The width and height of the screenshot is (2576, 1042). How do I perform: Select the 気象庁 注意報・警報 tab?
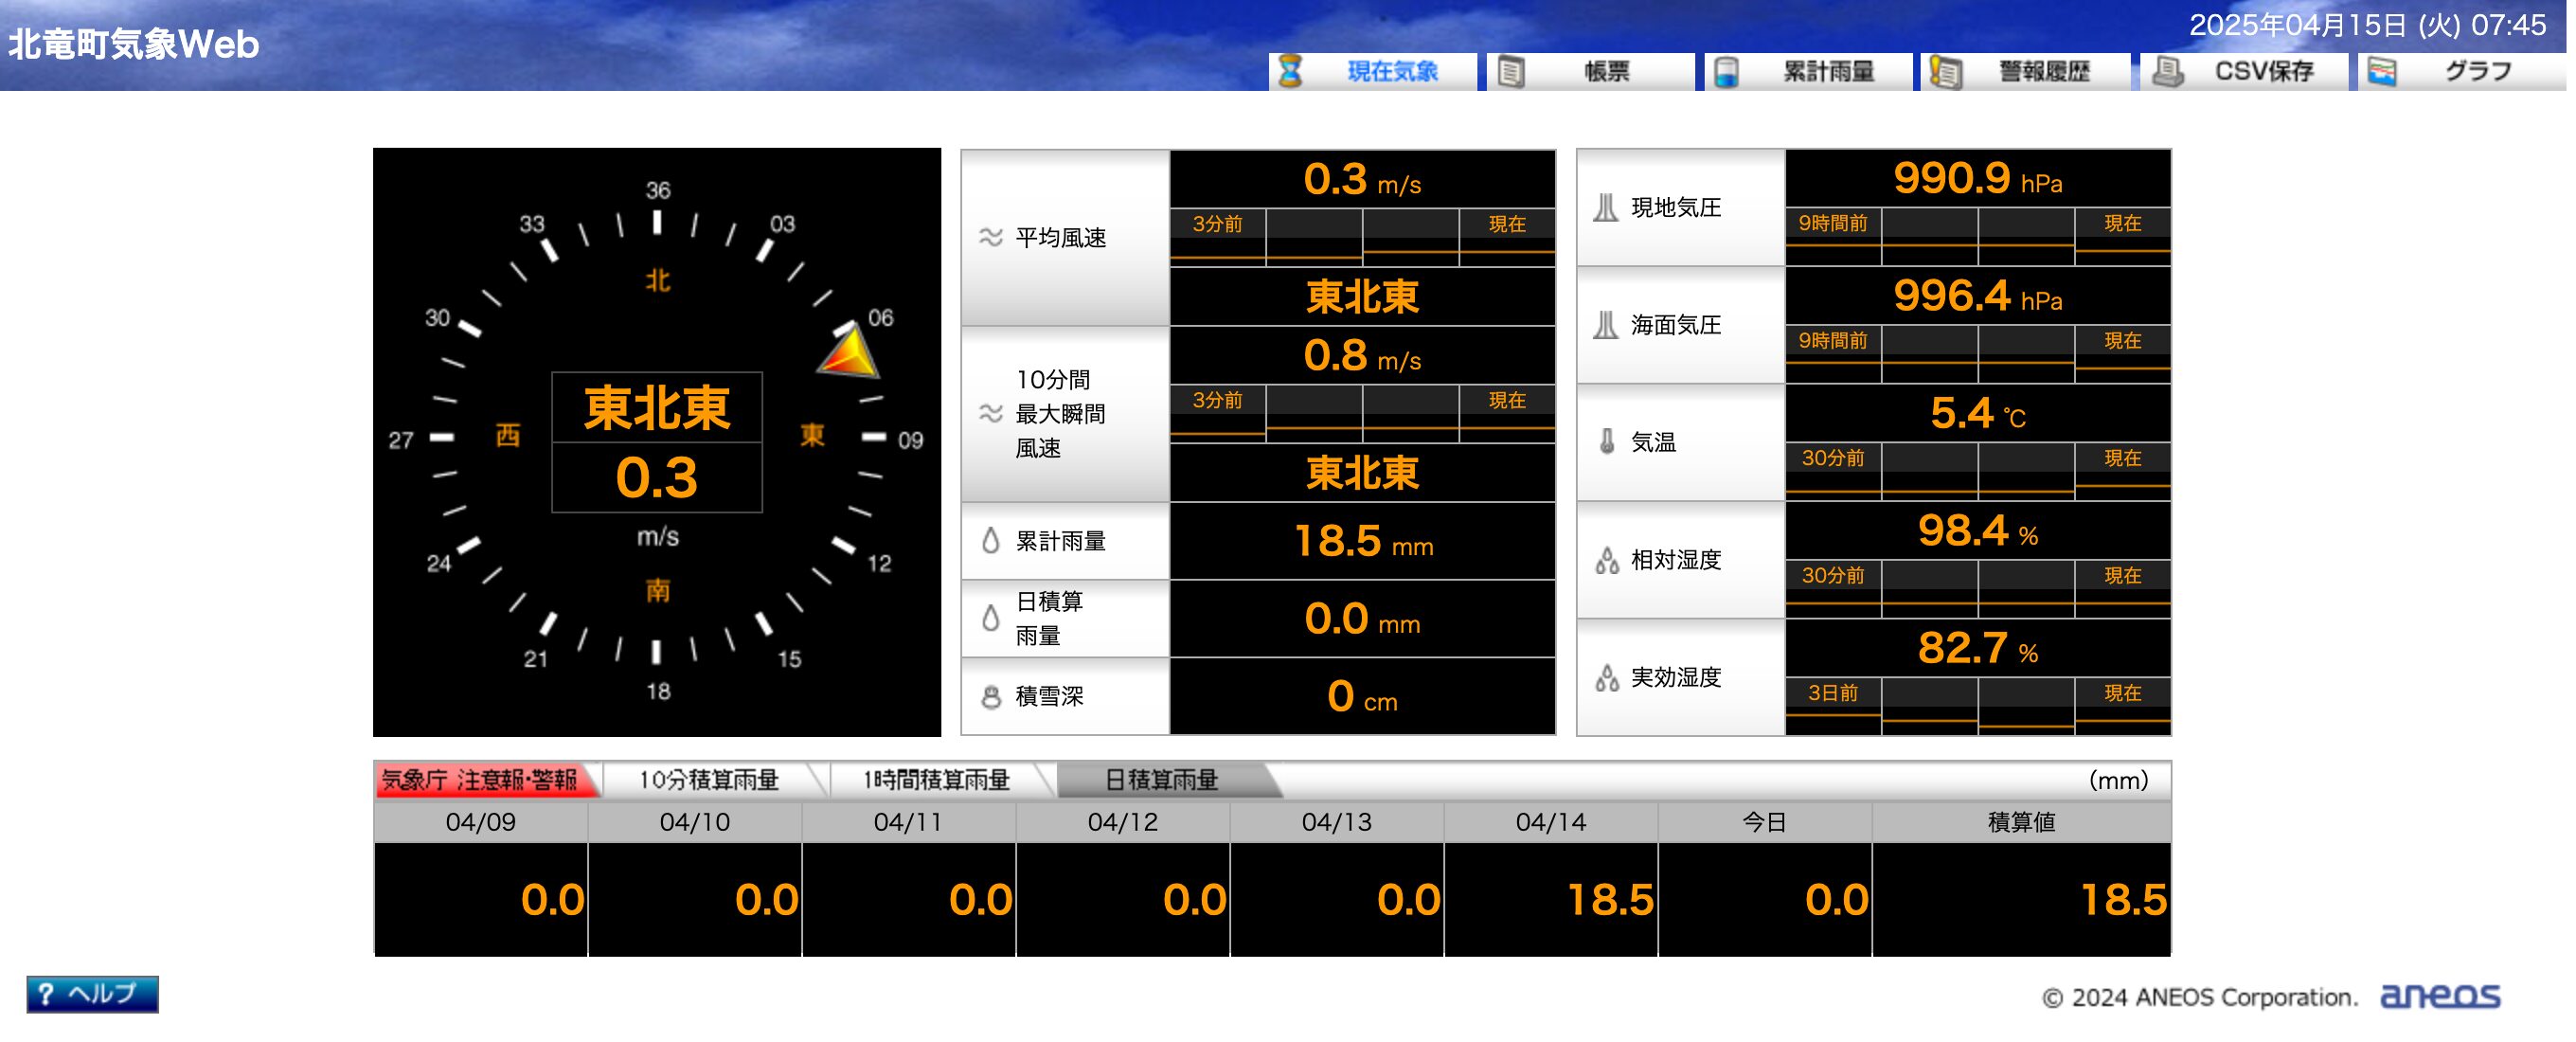[x=484, y=781]
